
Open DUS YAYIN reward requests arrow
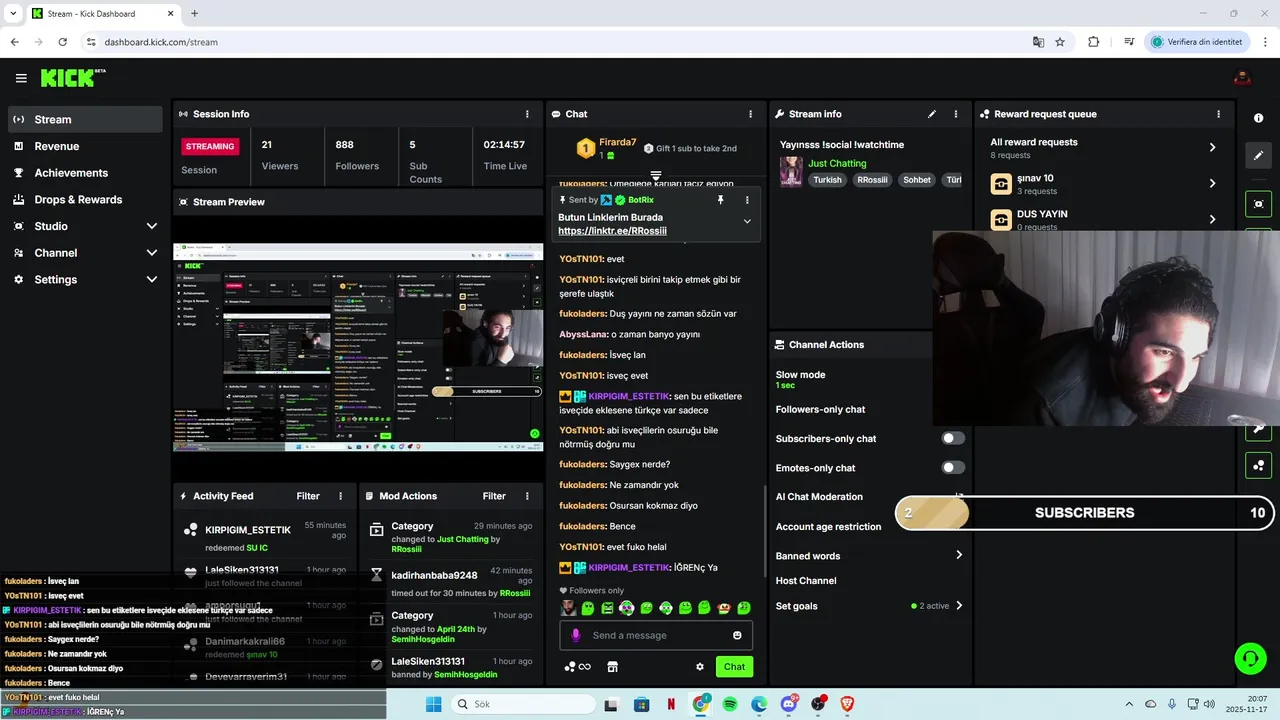click(1212, 219)
